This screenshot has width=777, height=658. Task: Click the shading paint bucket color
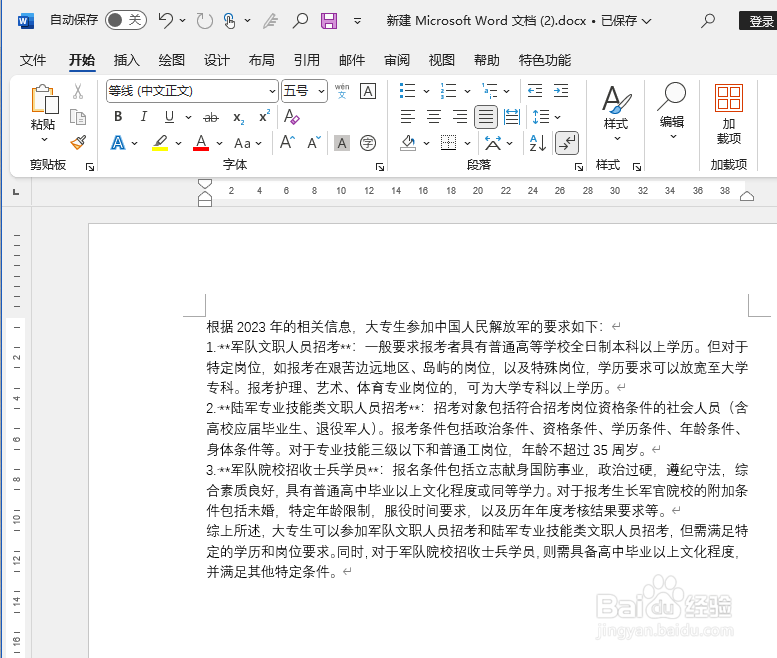click(408, 143)
